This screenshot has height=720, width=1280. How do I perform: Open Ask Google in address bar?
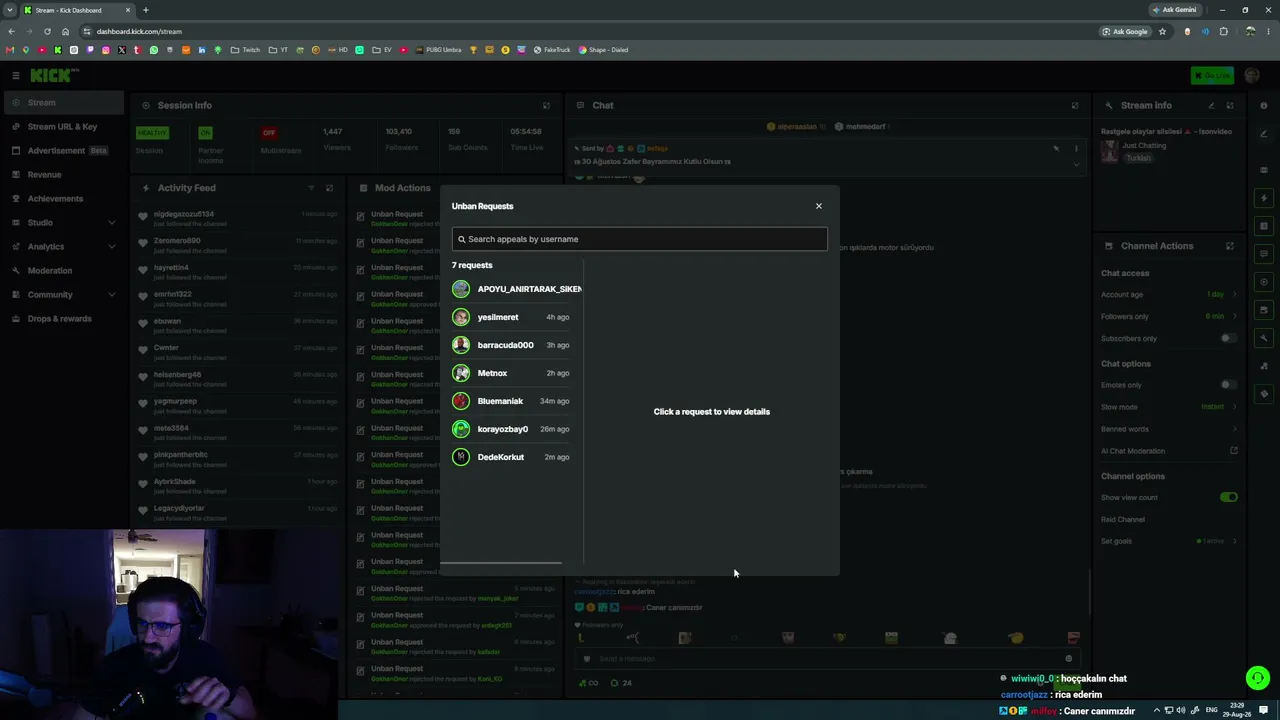[x=1125, y=31]
